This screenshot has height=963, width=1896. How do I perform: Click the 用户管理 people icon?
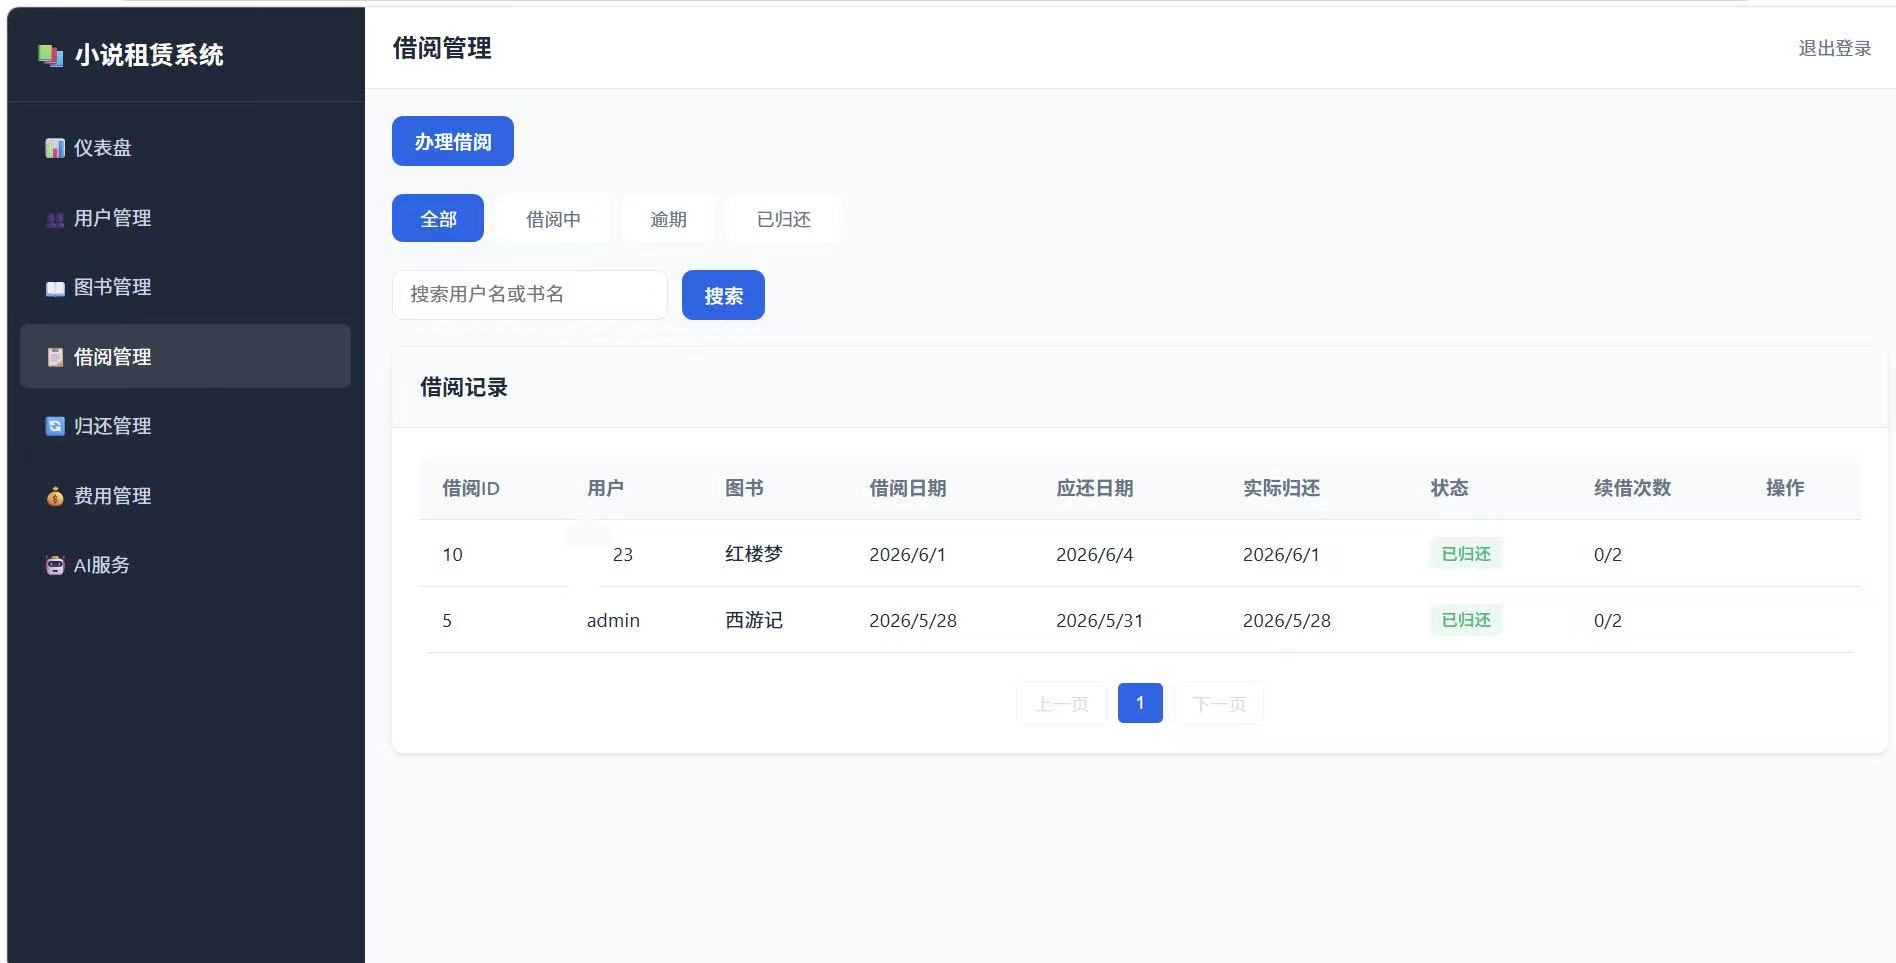click(55, 219)
